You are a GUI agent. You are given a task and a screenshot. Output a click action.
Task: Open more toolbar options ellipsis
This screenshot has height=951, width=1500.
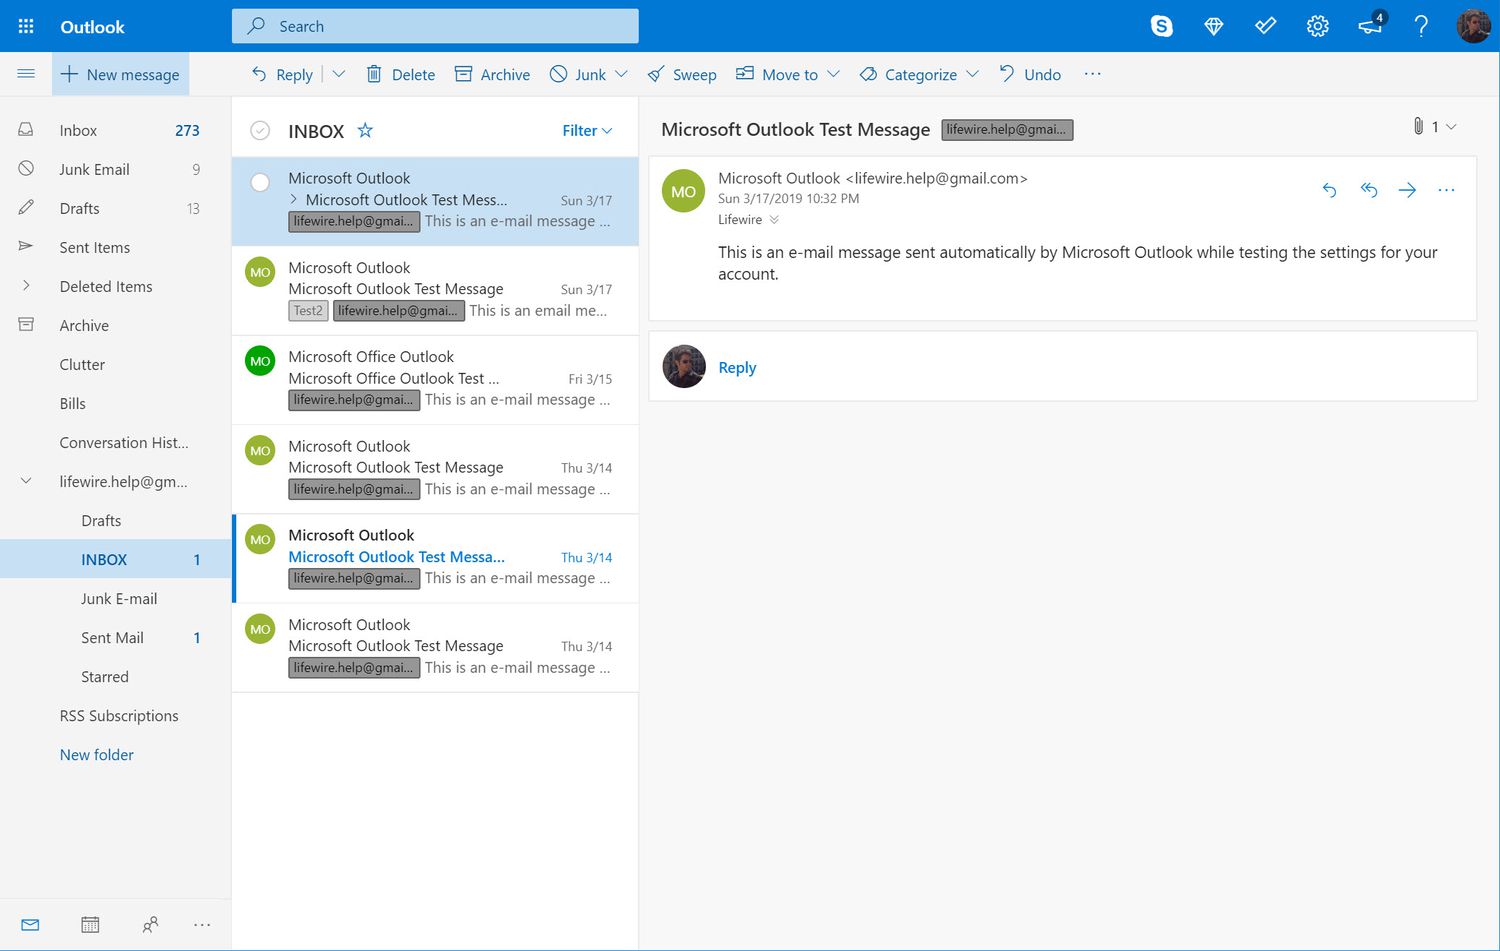(x=1092, y=74)
